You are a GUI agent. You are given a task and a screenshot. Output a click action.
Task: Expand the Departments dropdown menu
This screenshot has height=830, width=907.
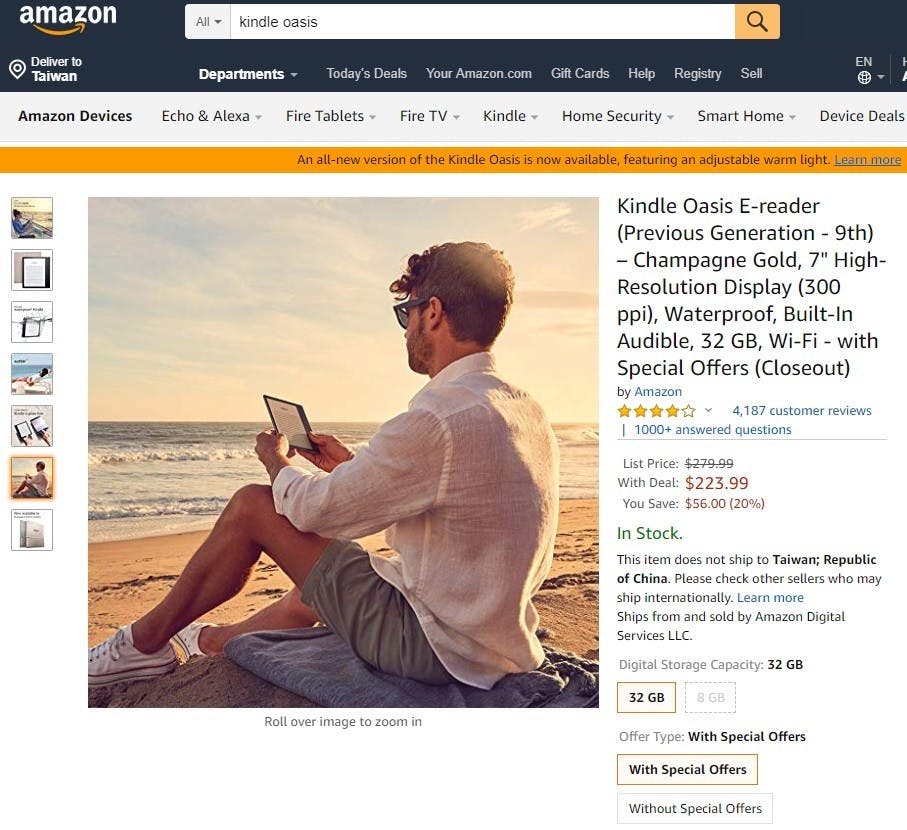pyautogui.click(x=248, y=74)
